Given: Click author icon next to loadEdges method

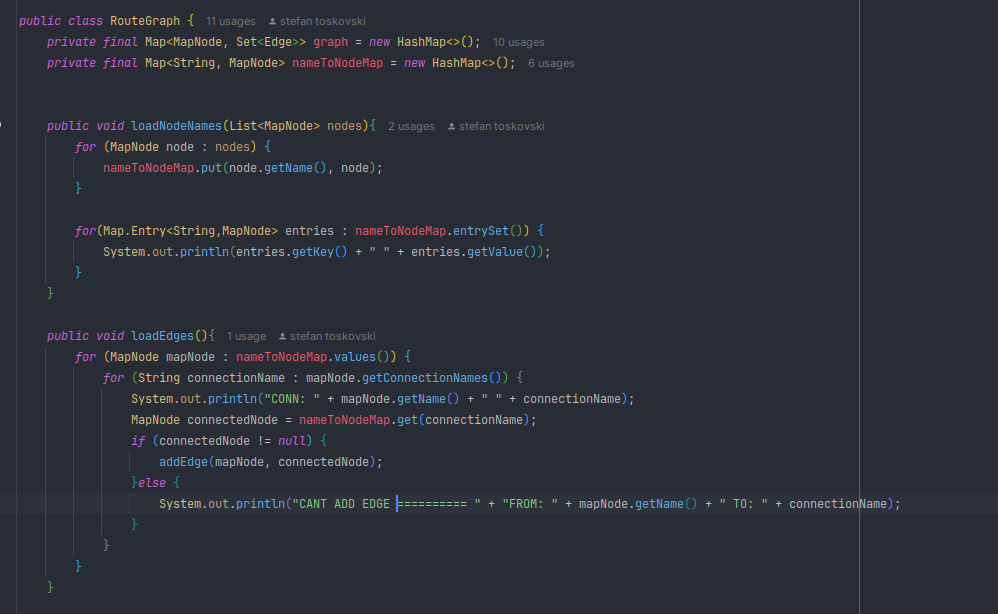Looking at the screenshot, I should click(x=283, y=337).
